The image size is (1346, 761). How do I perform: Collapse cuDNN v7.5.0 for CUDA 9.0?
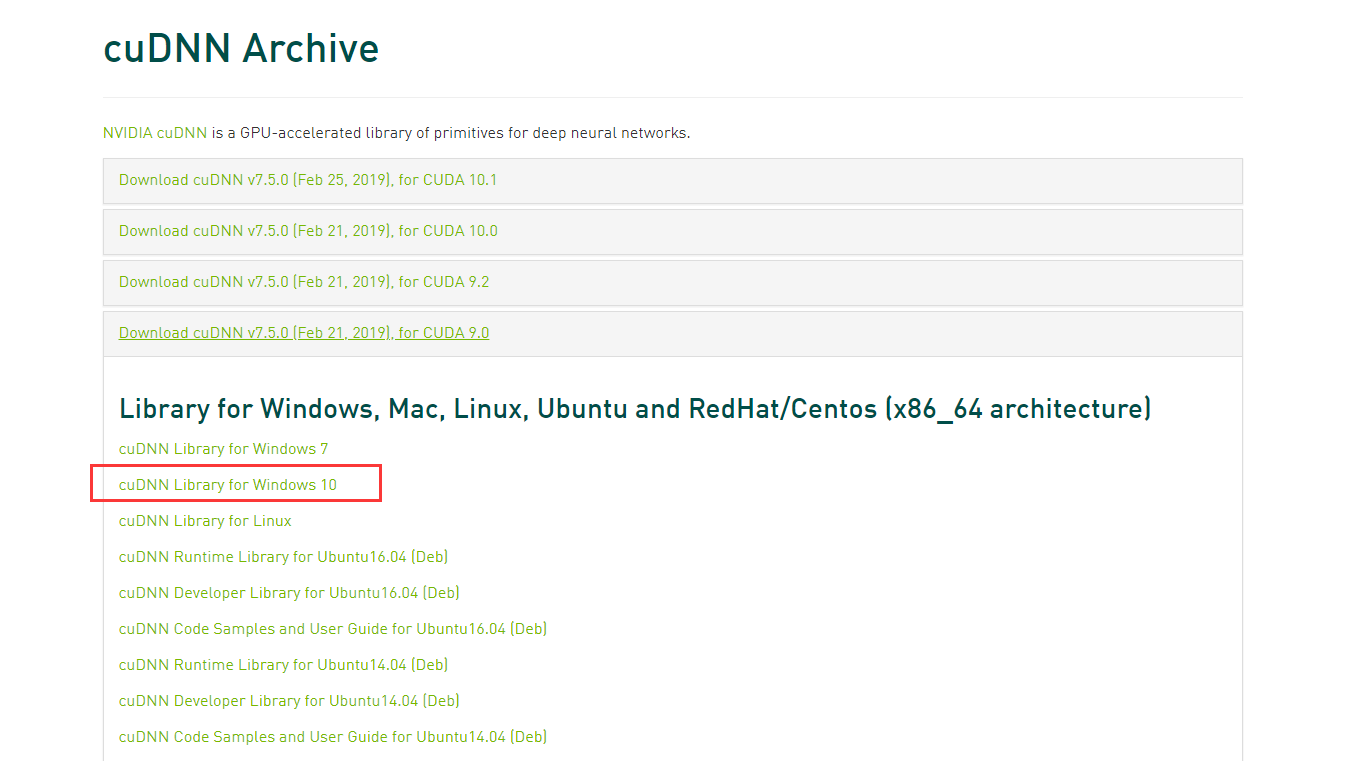point(304,333)
